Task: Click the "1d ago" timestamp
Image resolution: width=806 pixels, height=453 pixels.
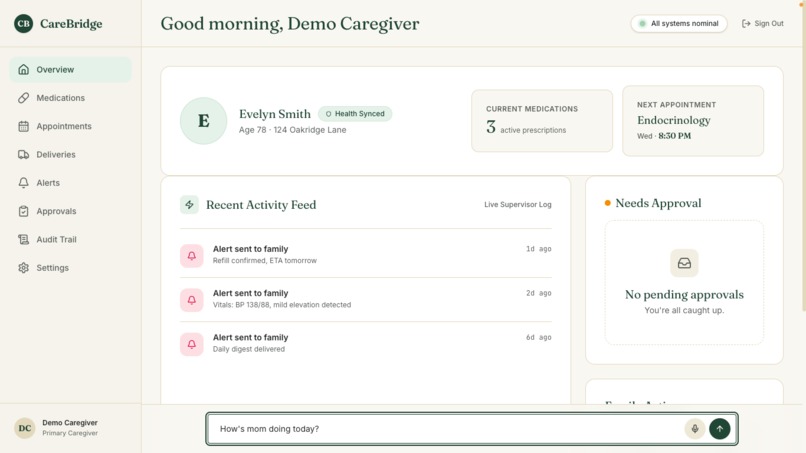Action: tap(538, 249)
